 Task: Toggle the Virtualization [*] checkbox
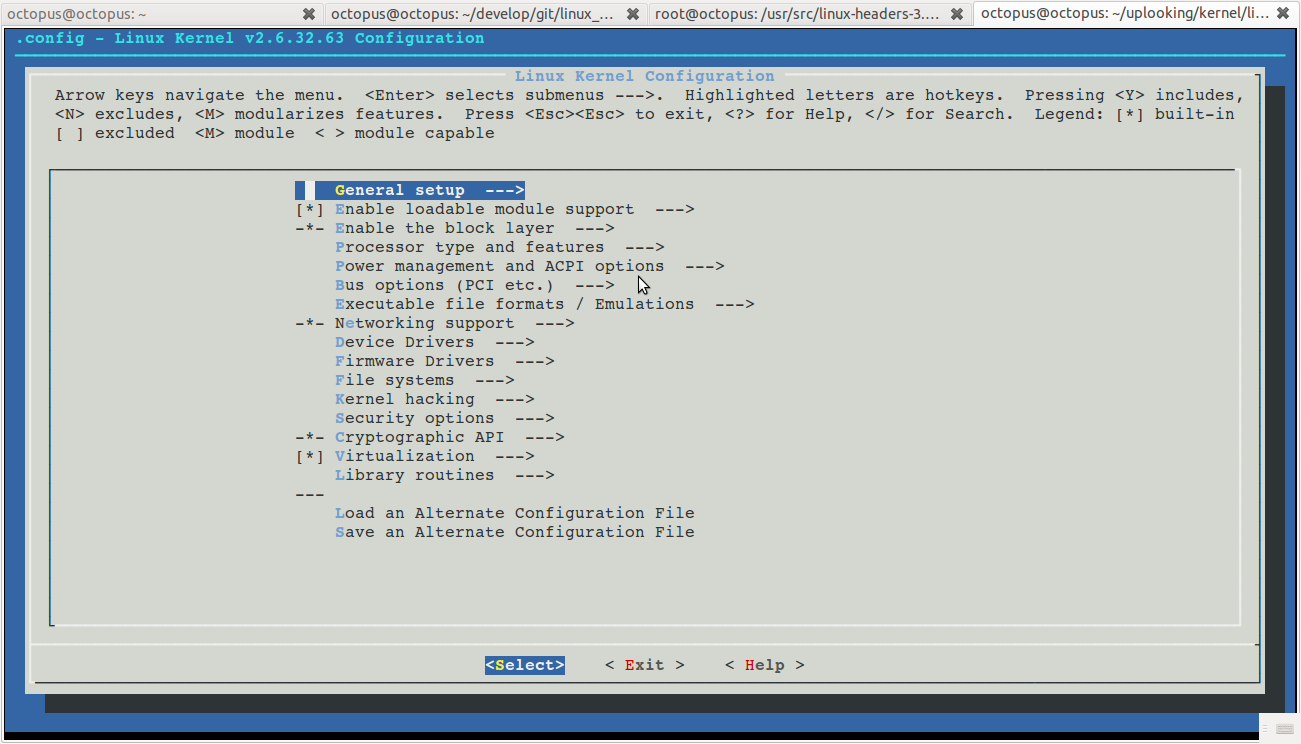(310, 456)
